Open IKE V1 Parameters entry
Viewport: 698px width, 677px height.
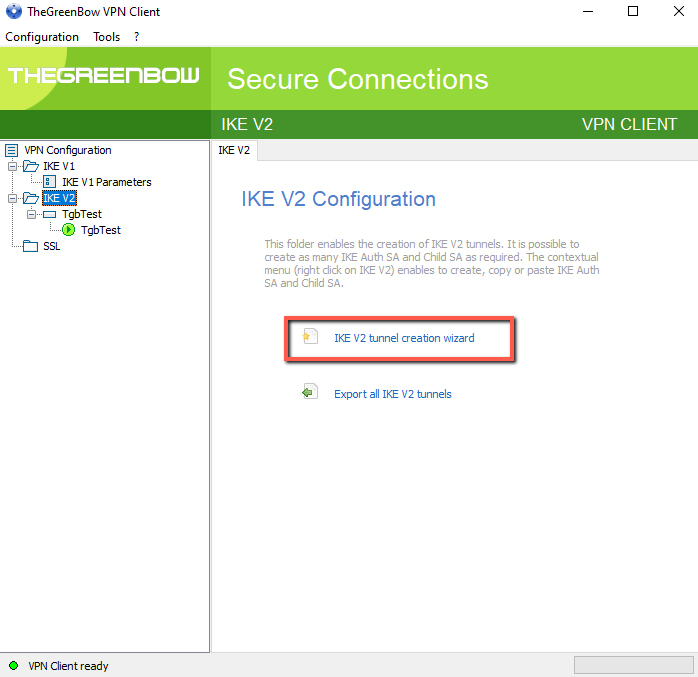pos(106,182)
